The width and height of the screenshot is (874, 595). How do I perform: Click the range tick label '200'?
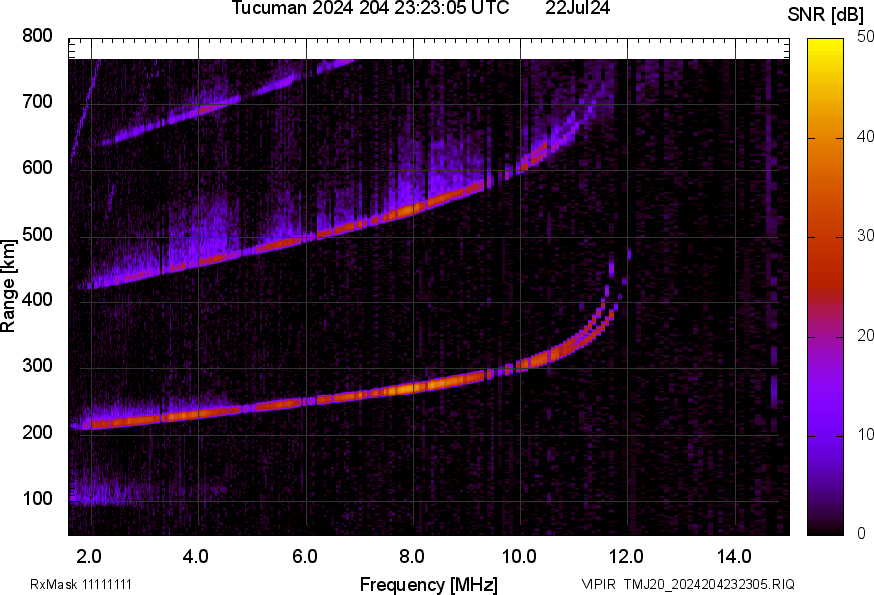click(x=37, y=432)
